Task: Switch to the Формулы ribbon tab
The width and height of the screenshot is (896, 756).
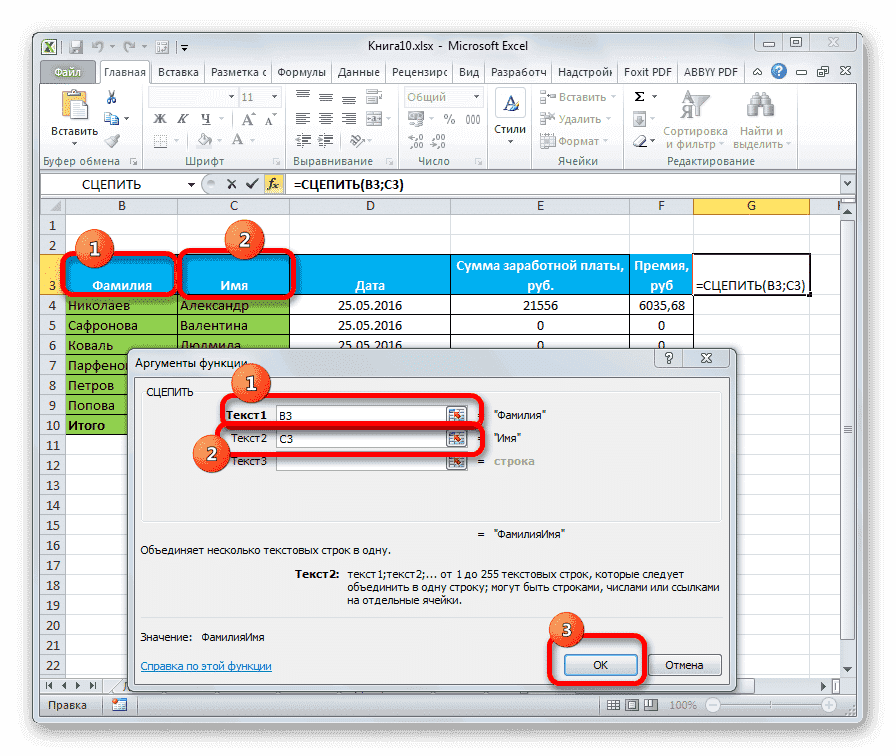Action: tap(303, 71)
